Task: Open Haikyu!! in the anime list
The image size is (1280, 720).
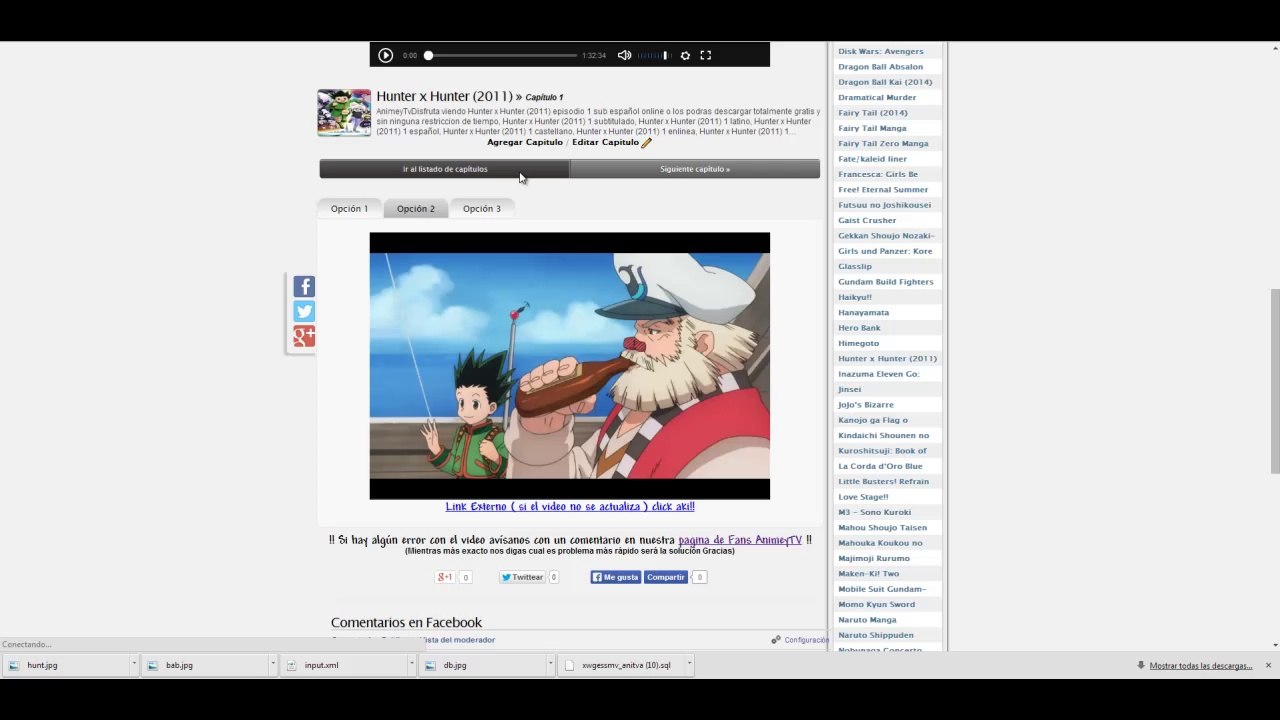Action: 855,297
